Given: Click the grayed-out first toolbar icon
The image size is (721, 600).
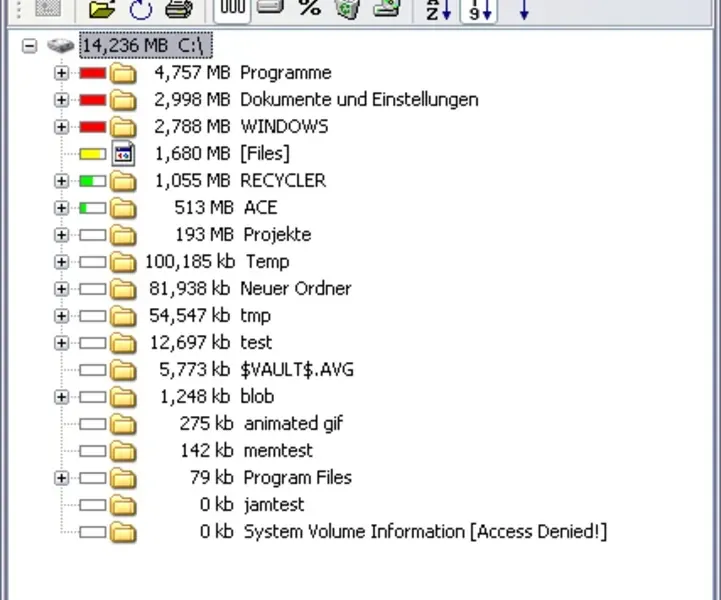Looking at the screenshot, I should click(48, 7).
